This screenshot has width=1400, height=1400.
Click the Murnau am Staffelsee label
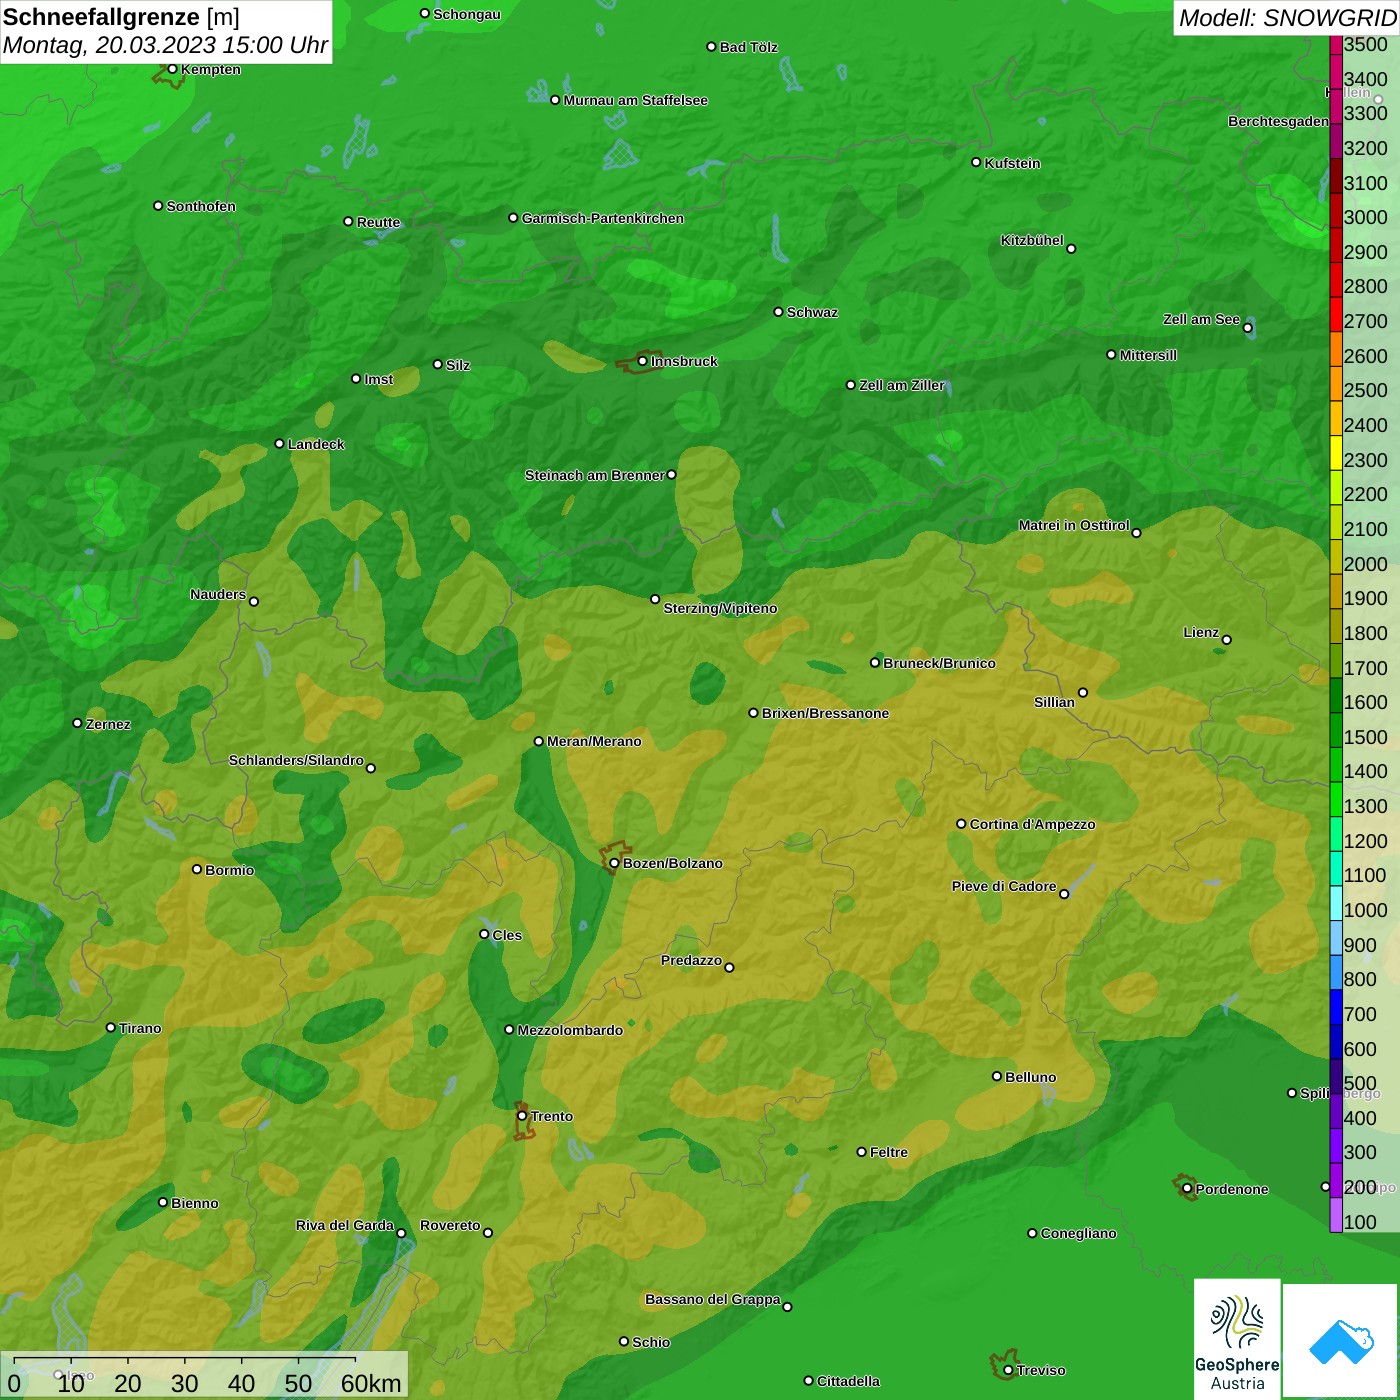(636, 100)
